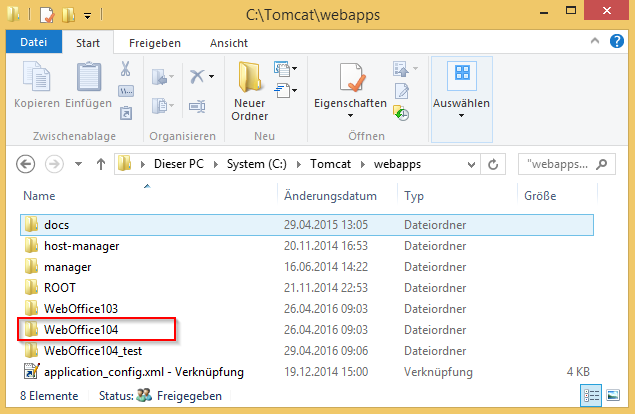Image resolution: width=635 pixels, height=414 pixels.
Task: Click the Kopieren (copy) icon
Action: click(x=36, y=76)
